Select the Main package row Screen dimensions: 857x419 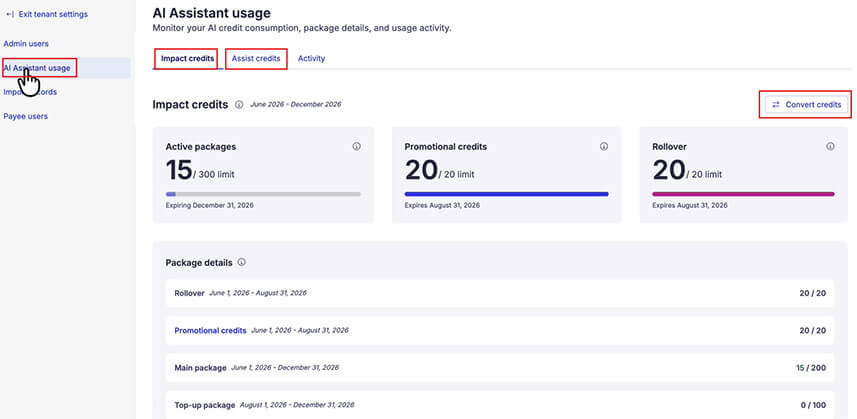pyautogui.click(x=500, y=368)
